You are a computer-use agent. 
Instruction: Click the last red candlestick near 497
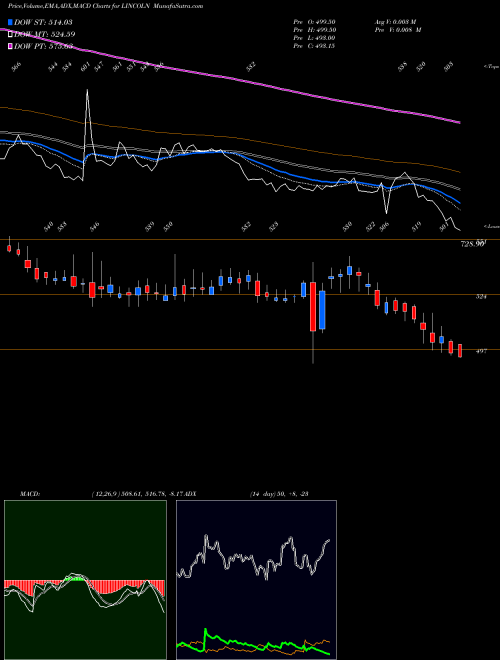click(460, 350)
